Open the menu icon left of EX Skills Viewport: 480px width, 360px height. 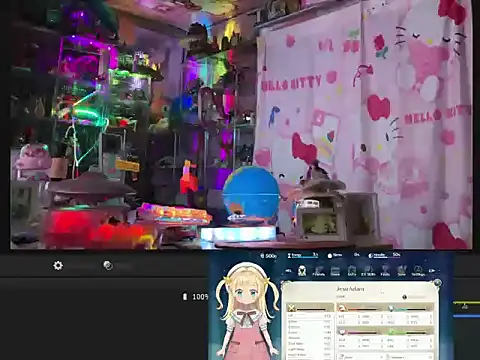click(x=352, y=271)
